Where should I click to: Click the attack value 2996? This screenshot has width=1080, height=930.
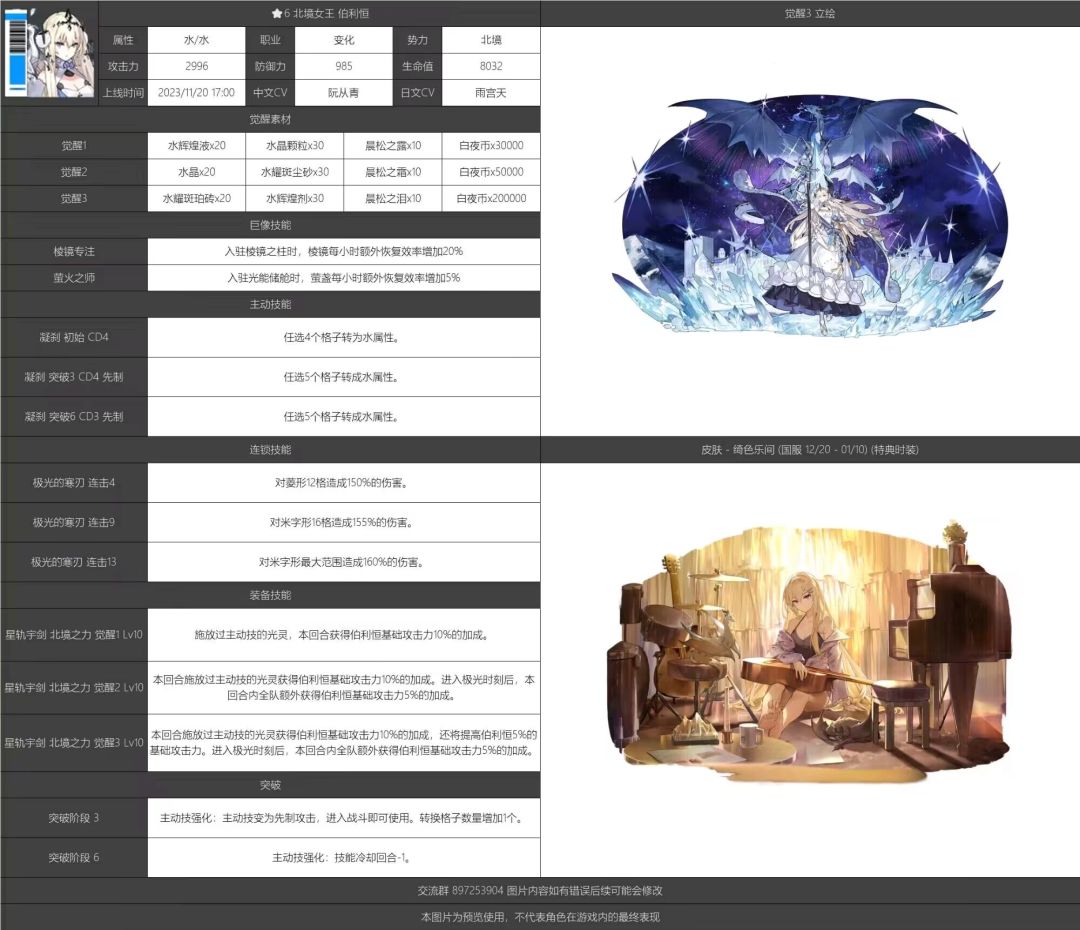[x=196, y=66]
